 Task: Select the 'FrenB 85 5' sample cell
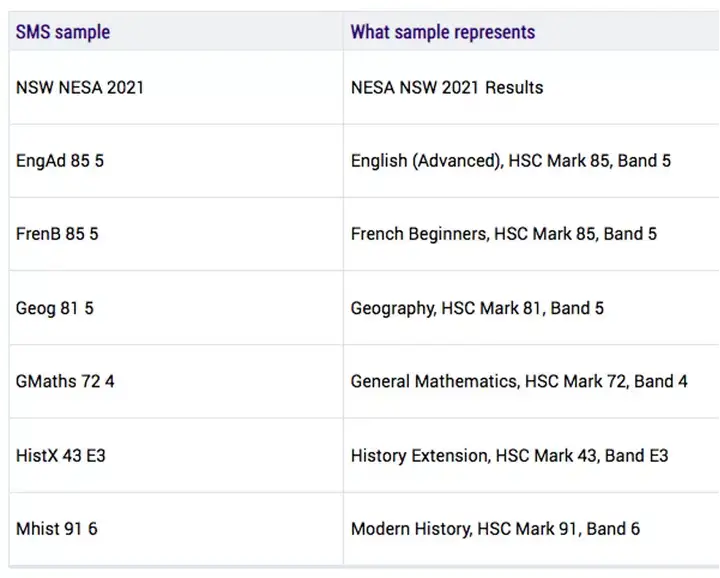tap(57, 234)
